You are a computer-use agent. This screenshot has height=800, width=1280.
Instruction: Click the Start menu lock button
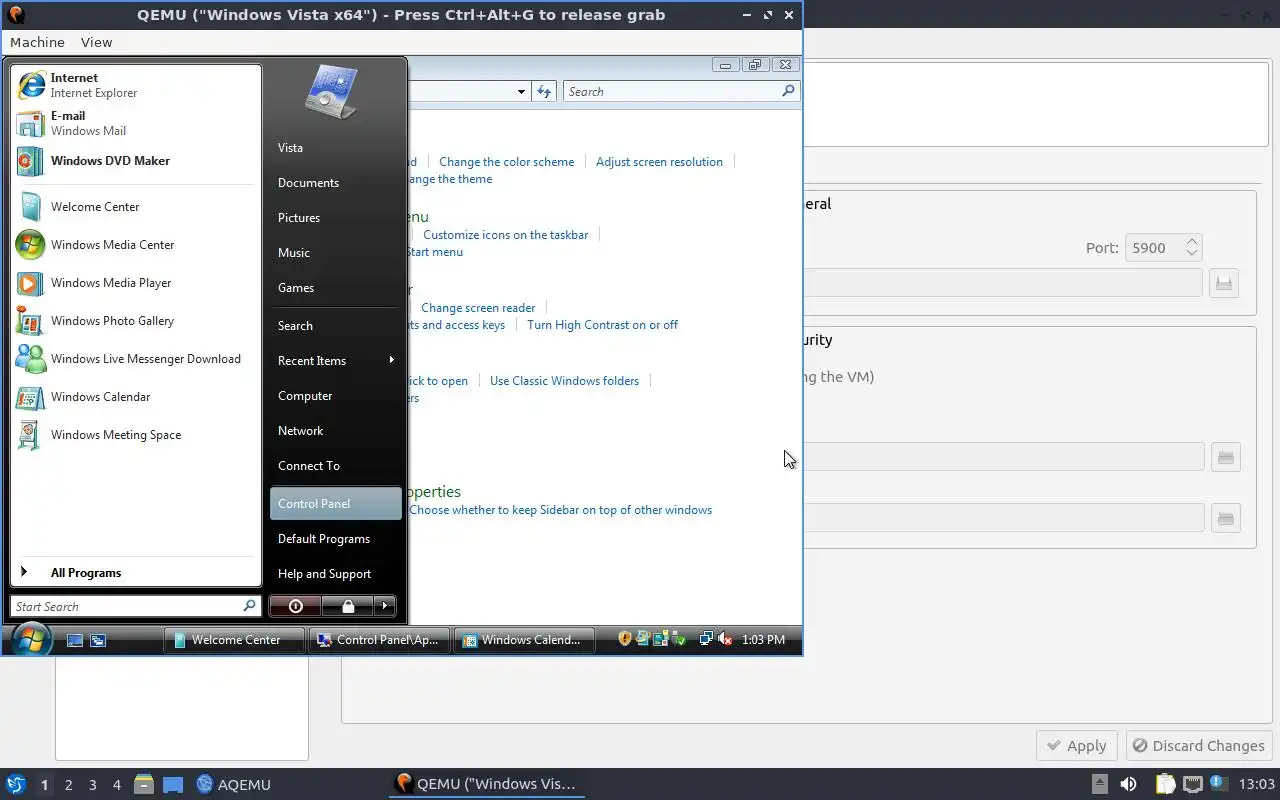coord(347,606)
